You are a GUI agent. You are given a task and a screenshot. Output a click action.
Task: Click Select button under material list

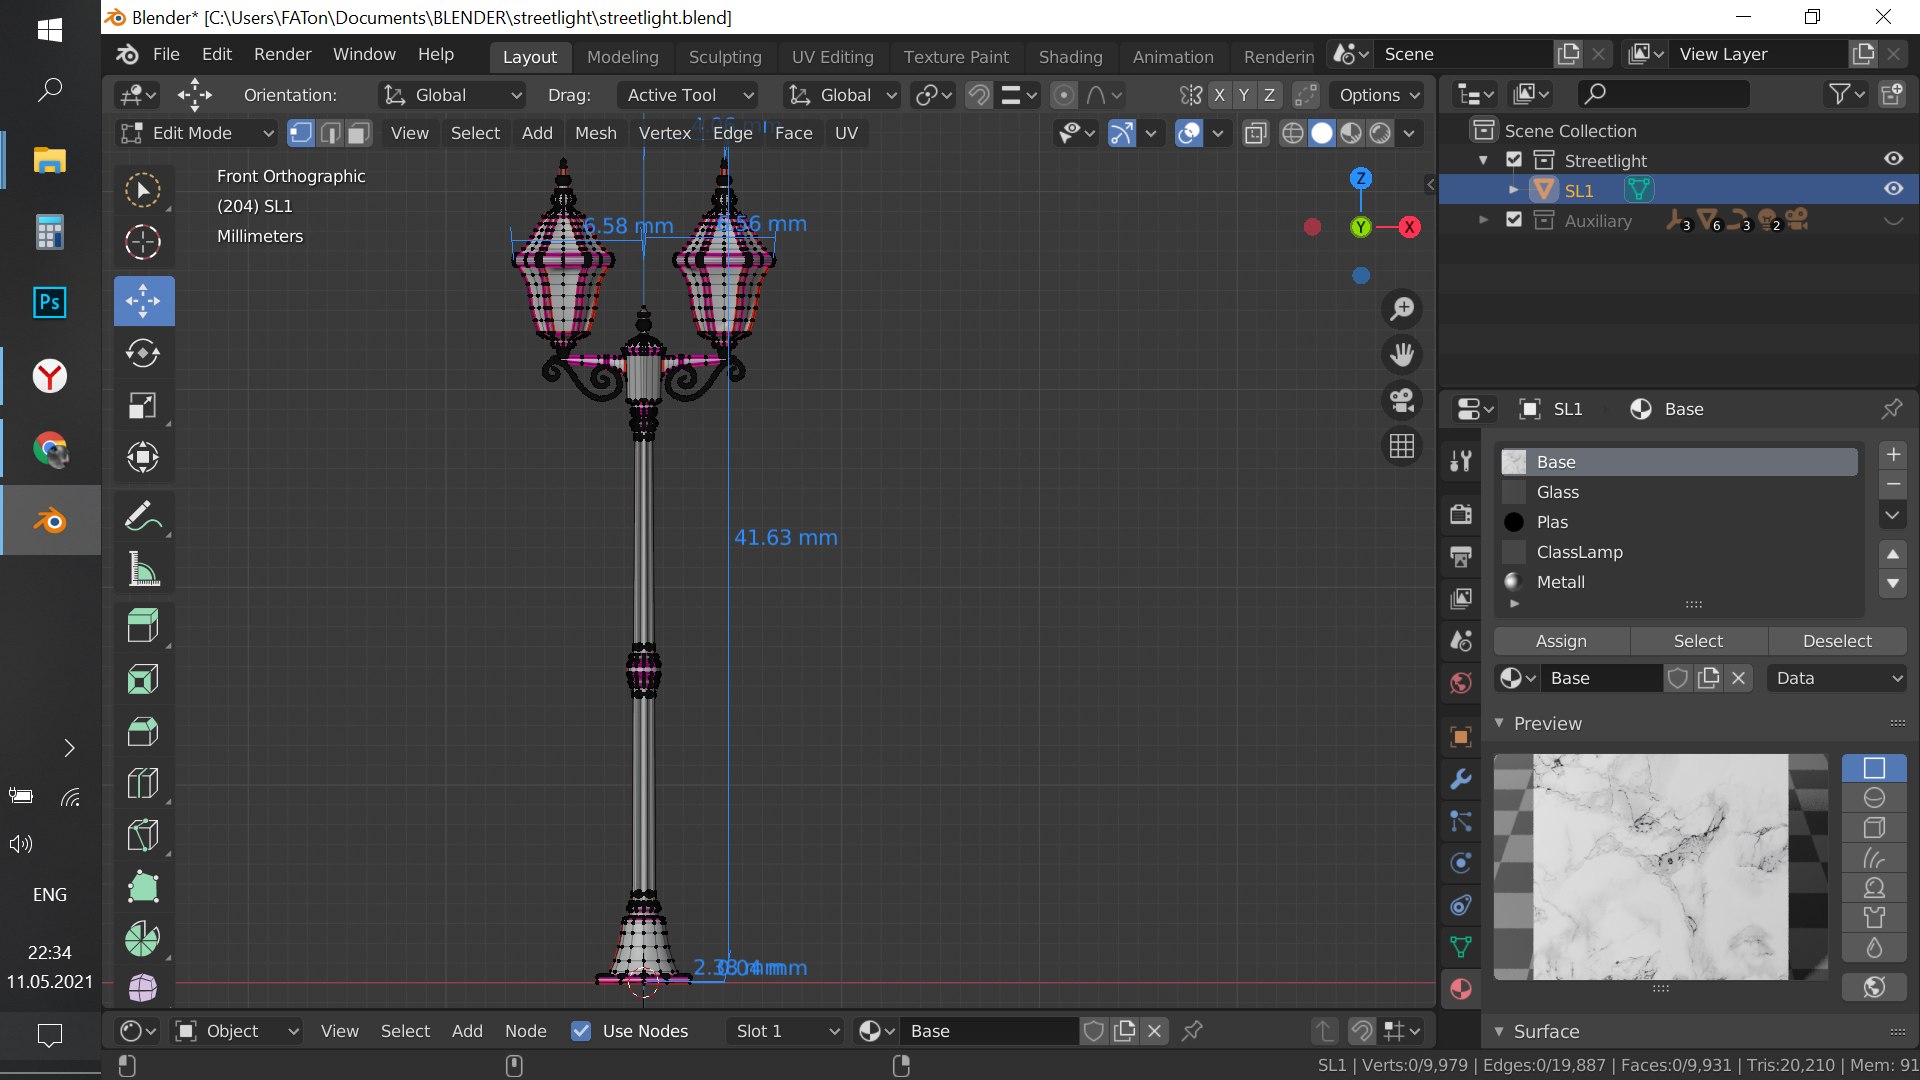click(1698, 641)
